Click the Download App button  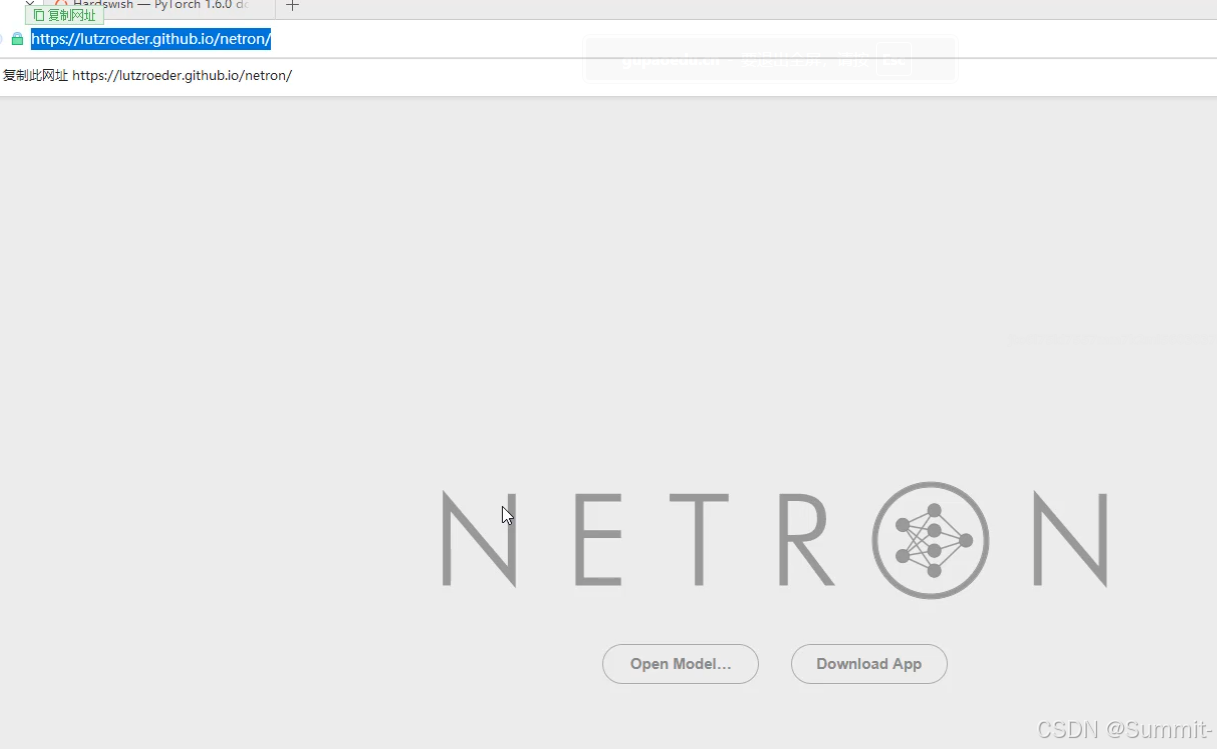(x=869, y=664)
